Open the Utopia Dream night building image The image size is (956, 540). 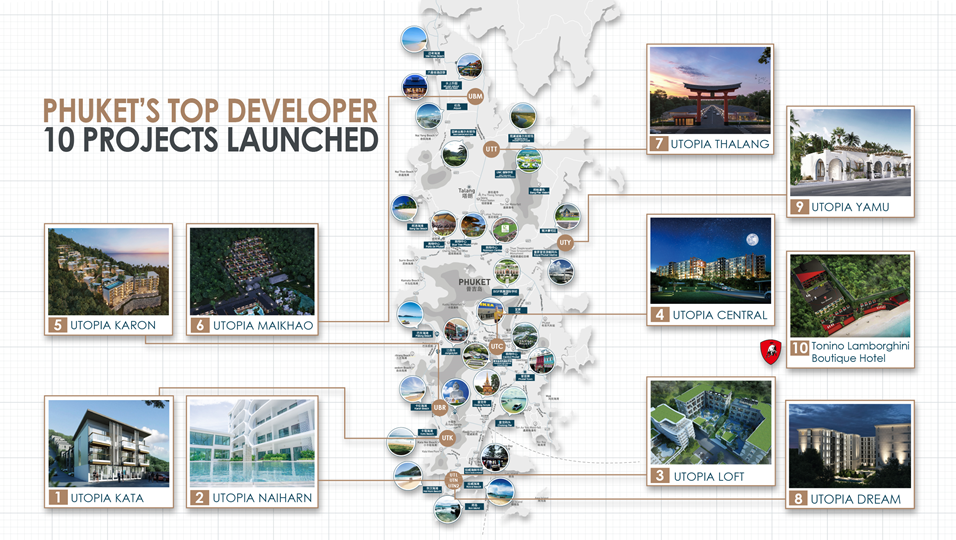850,446
